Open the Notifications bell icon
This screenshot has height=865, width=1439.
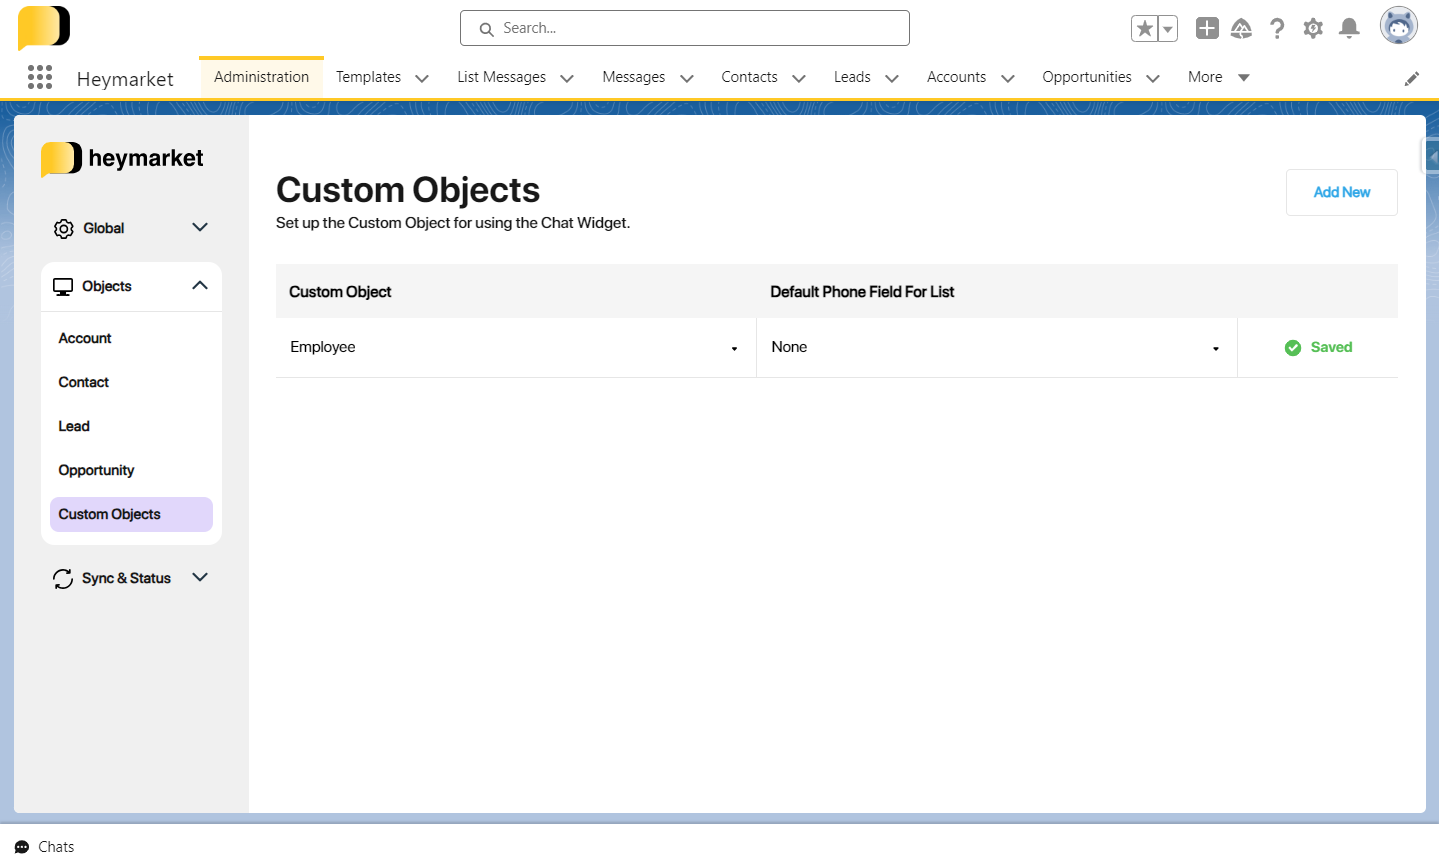(1349, 28)
